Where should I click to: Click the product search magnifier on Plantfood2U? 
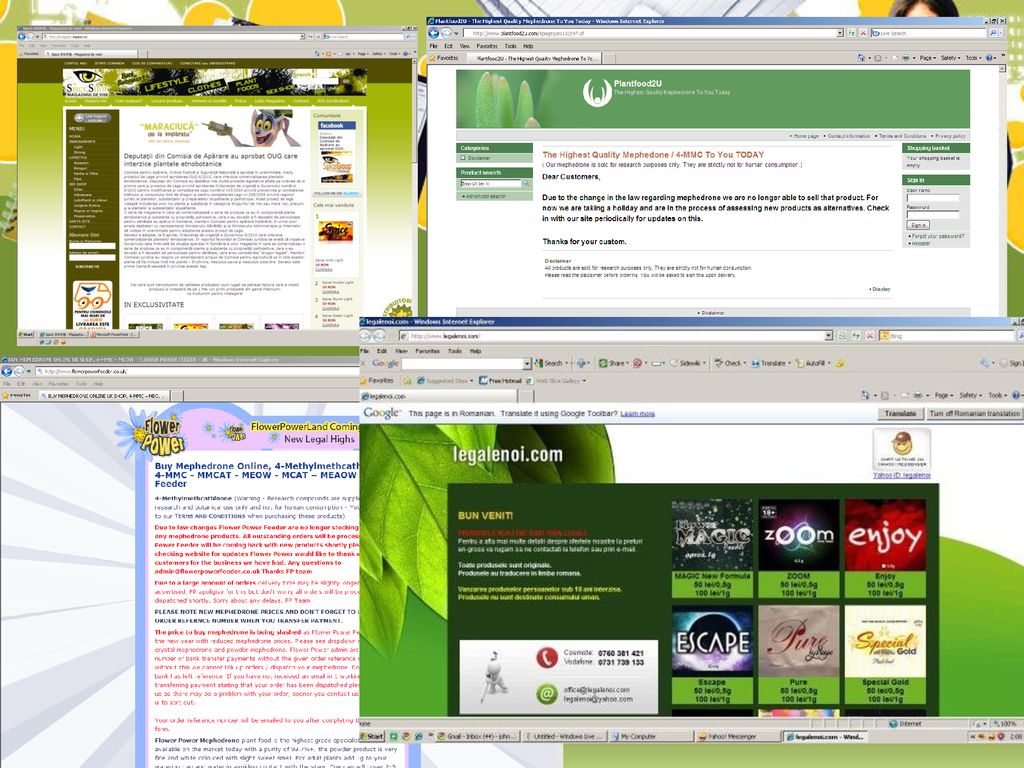point(526,184)
